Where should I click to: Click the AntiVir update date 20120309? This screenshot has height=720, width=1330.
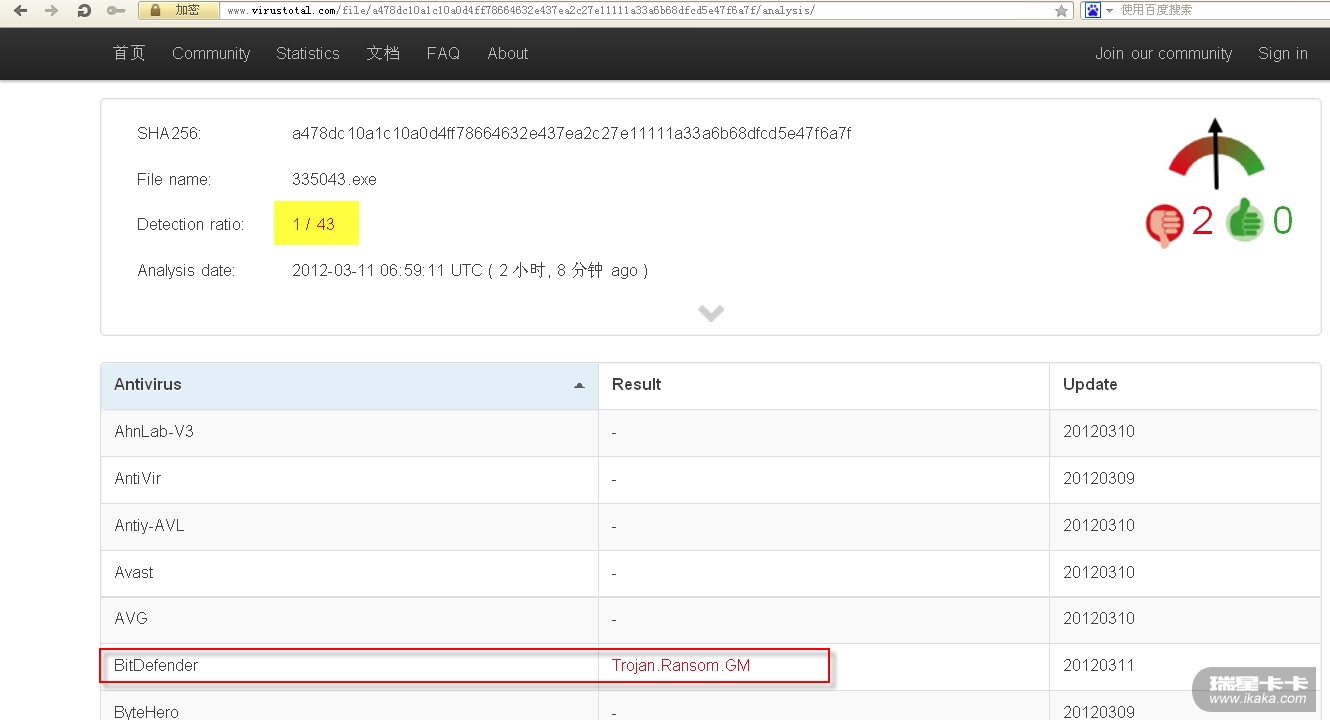point(1099,479)
